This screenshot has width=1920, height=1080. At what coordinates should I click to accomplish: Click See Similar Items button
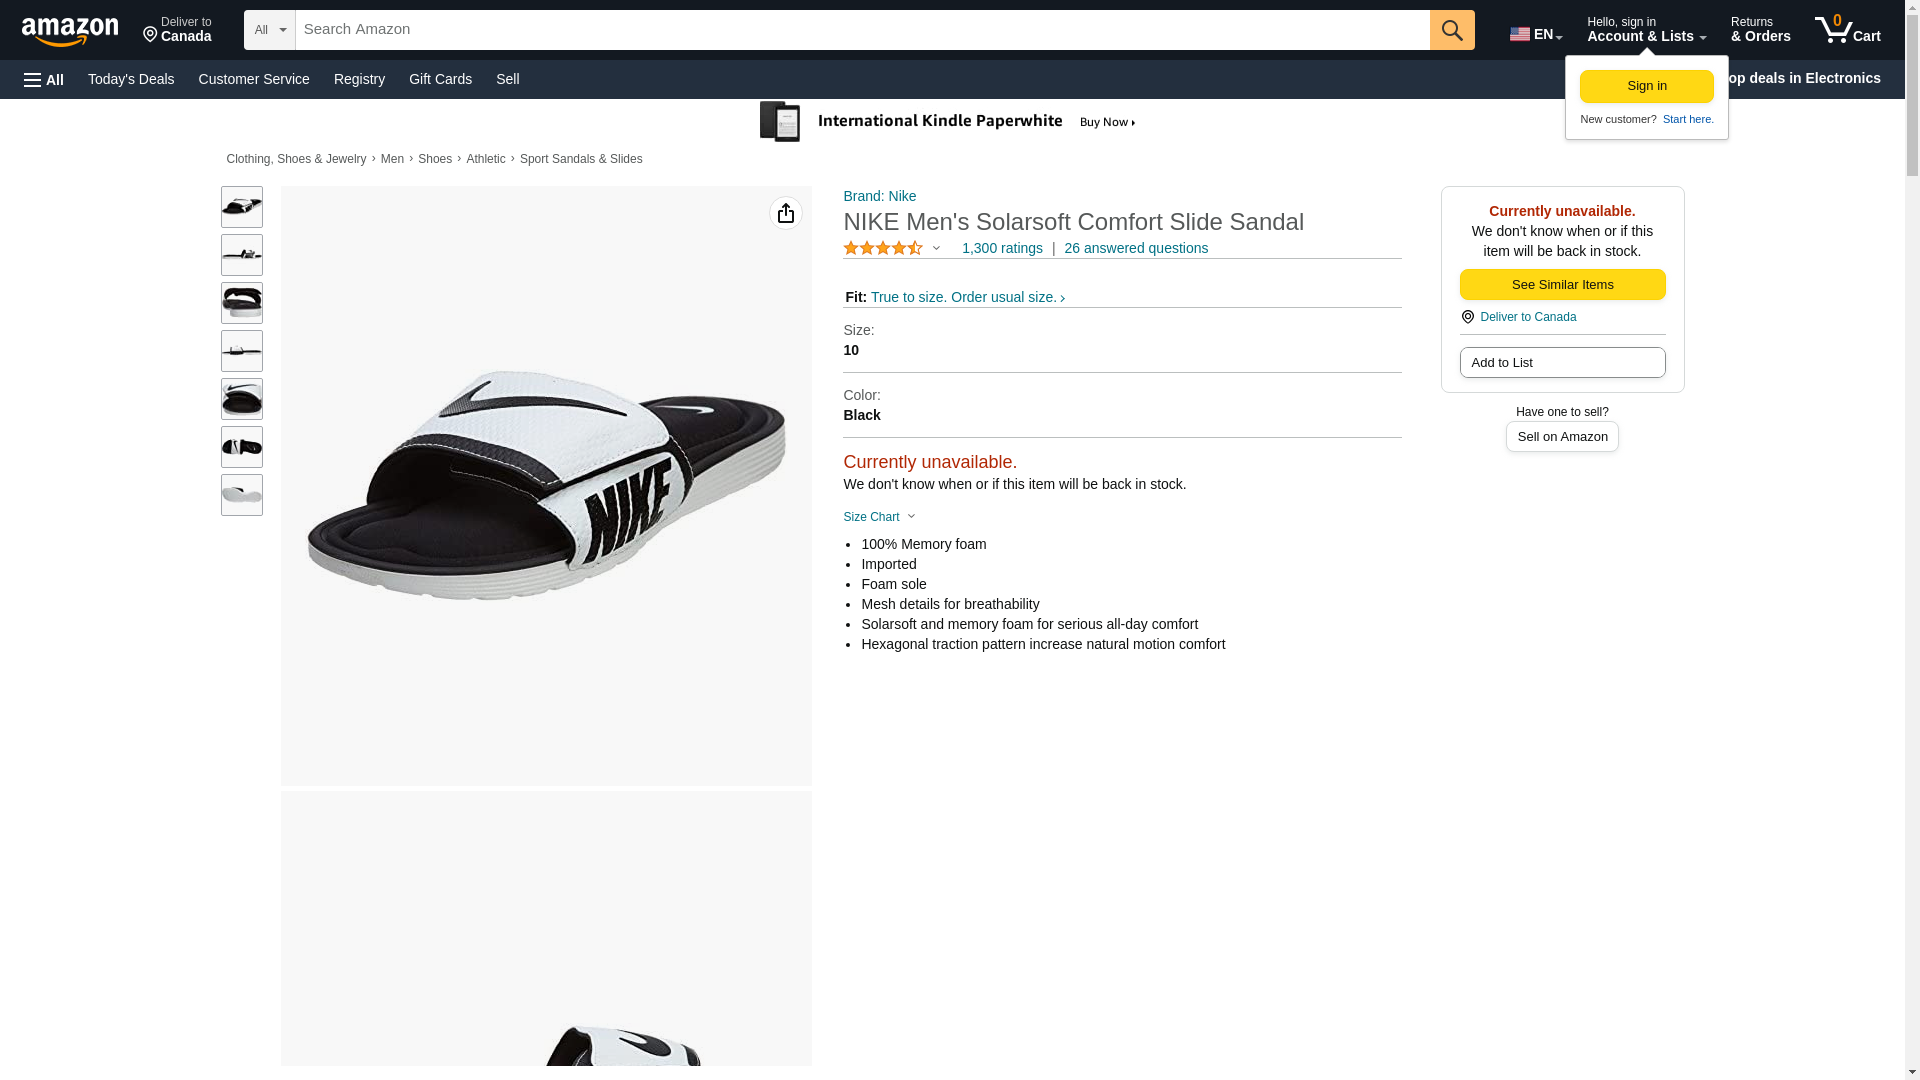pos(1563,285)
